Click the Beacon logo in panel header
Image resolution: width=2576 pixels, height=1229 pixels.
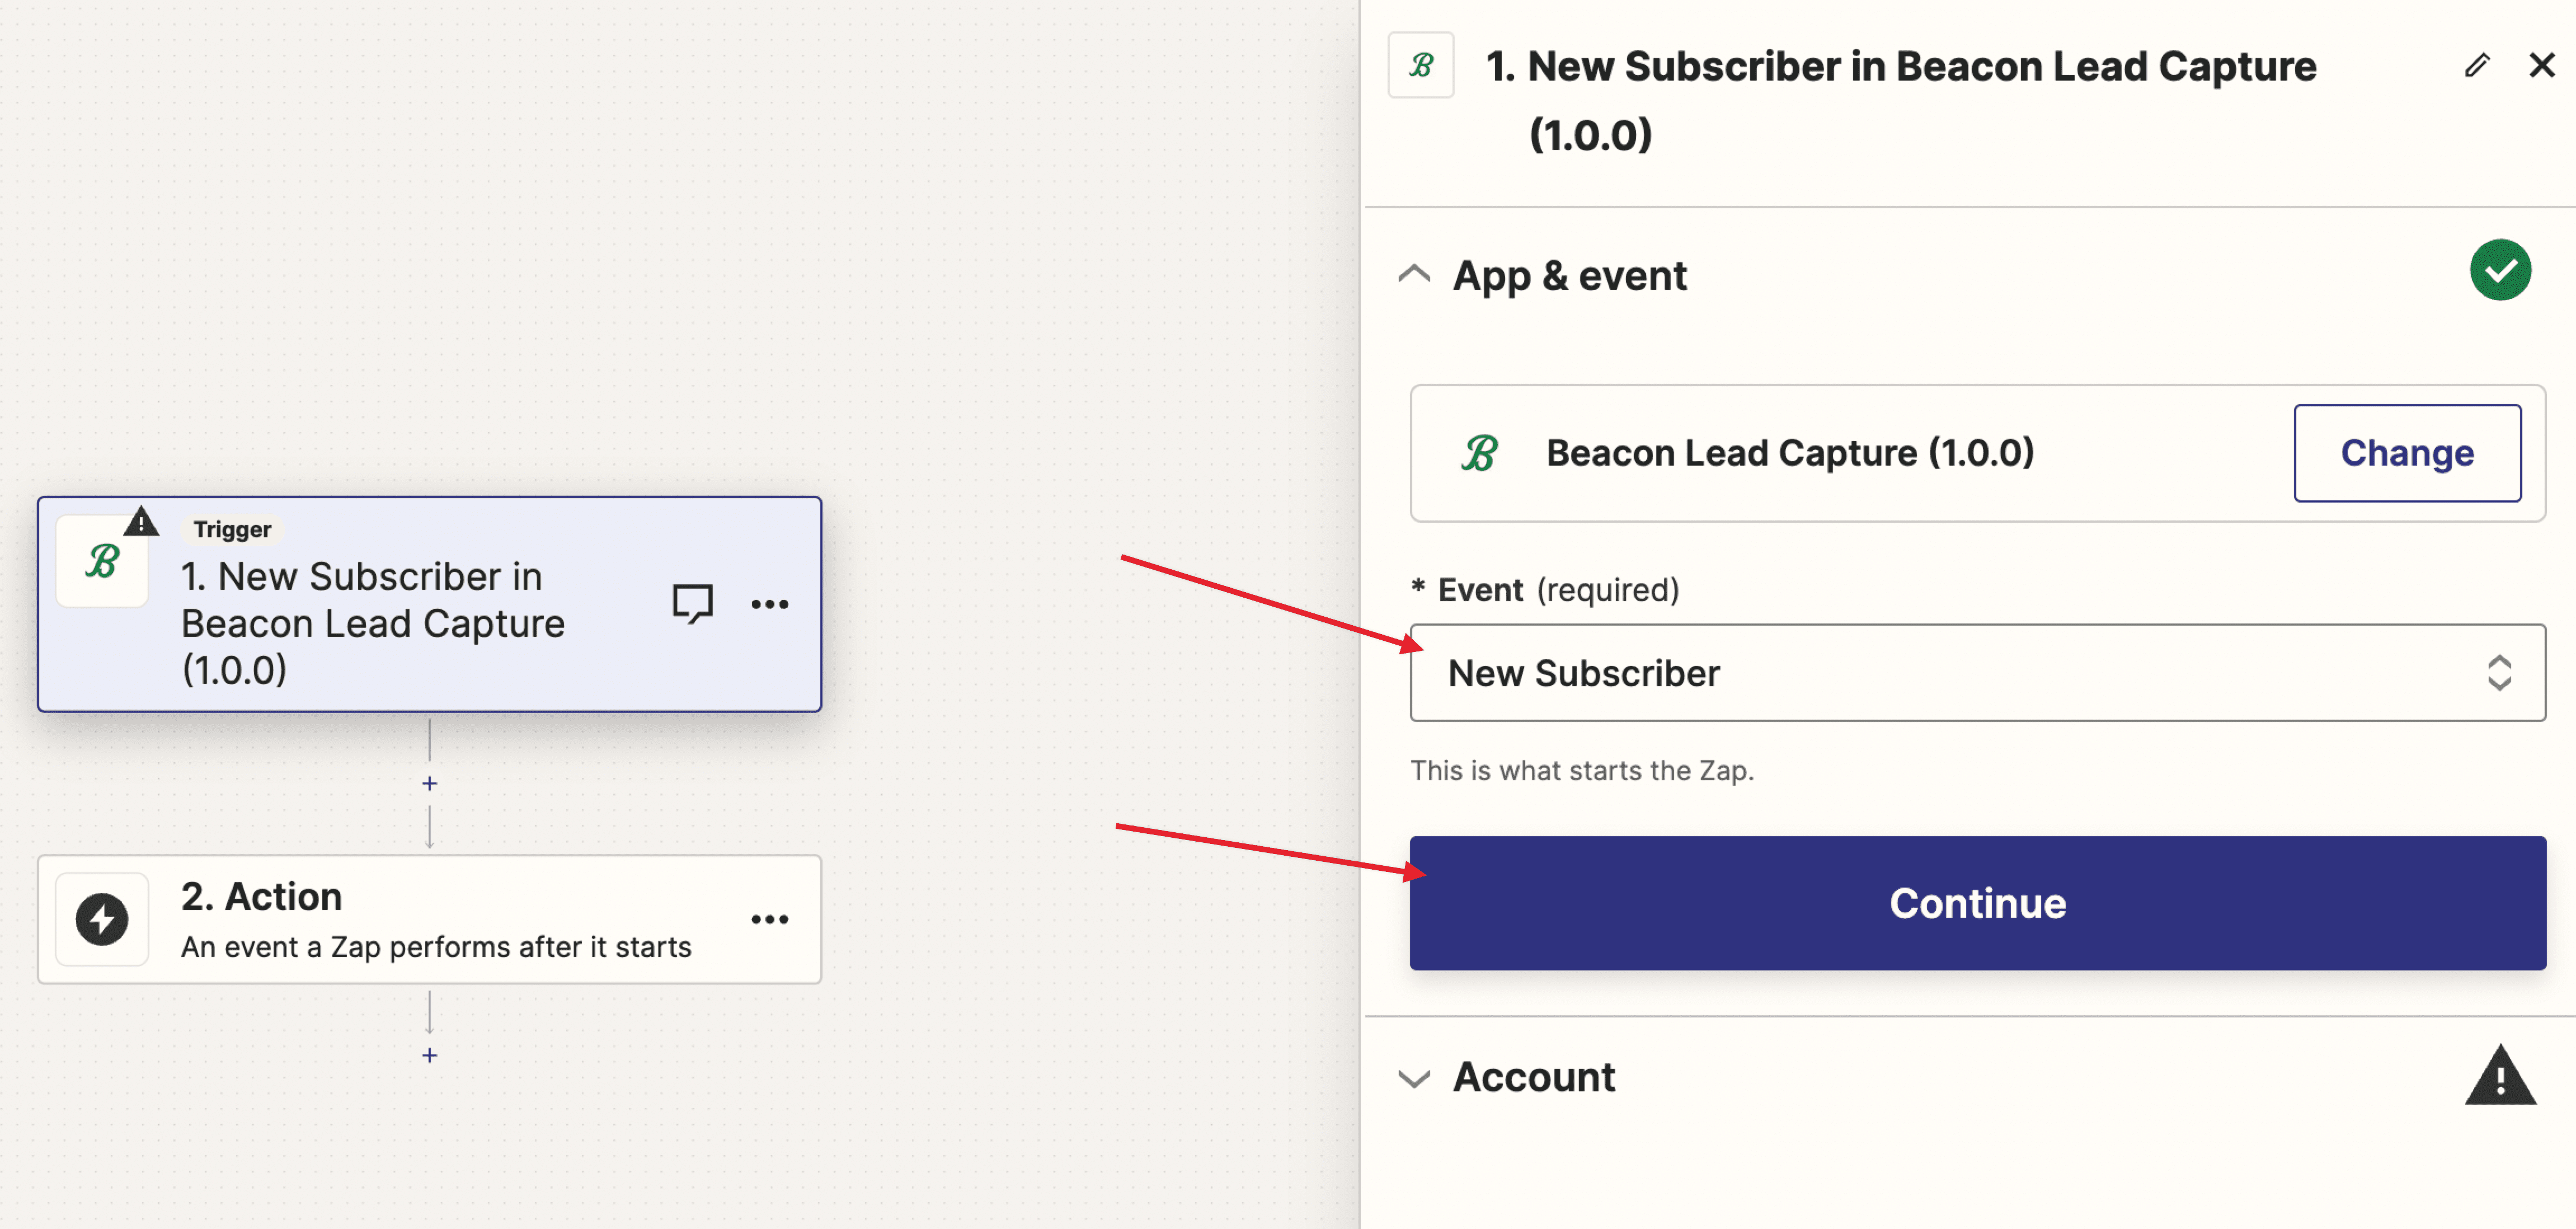tap(1421, 66)
